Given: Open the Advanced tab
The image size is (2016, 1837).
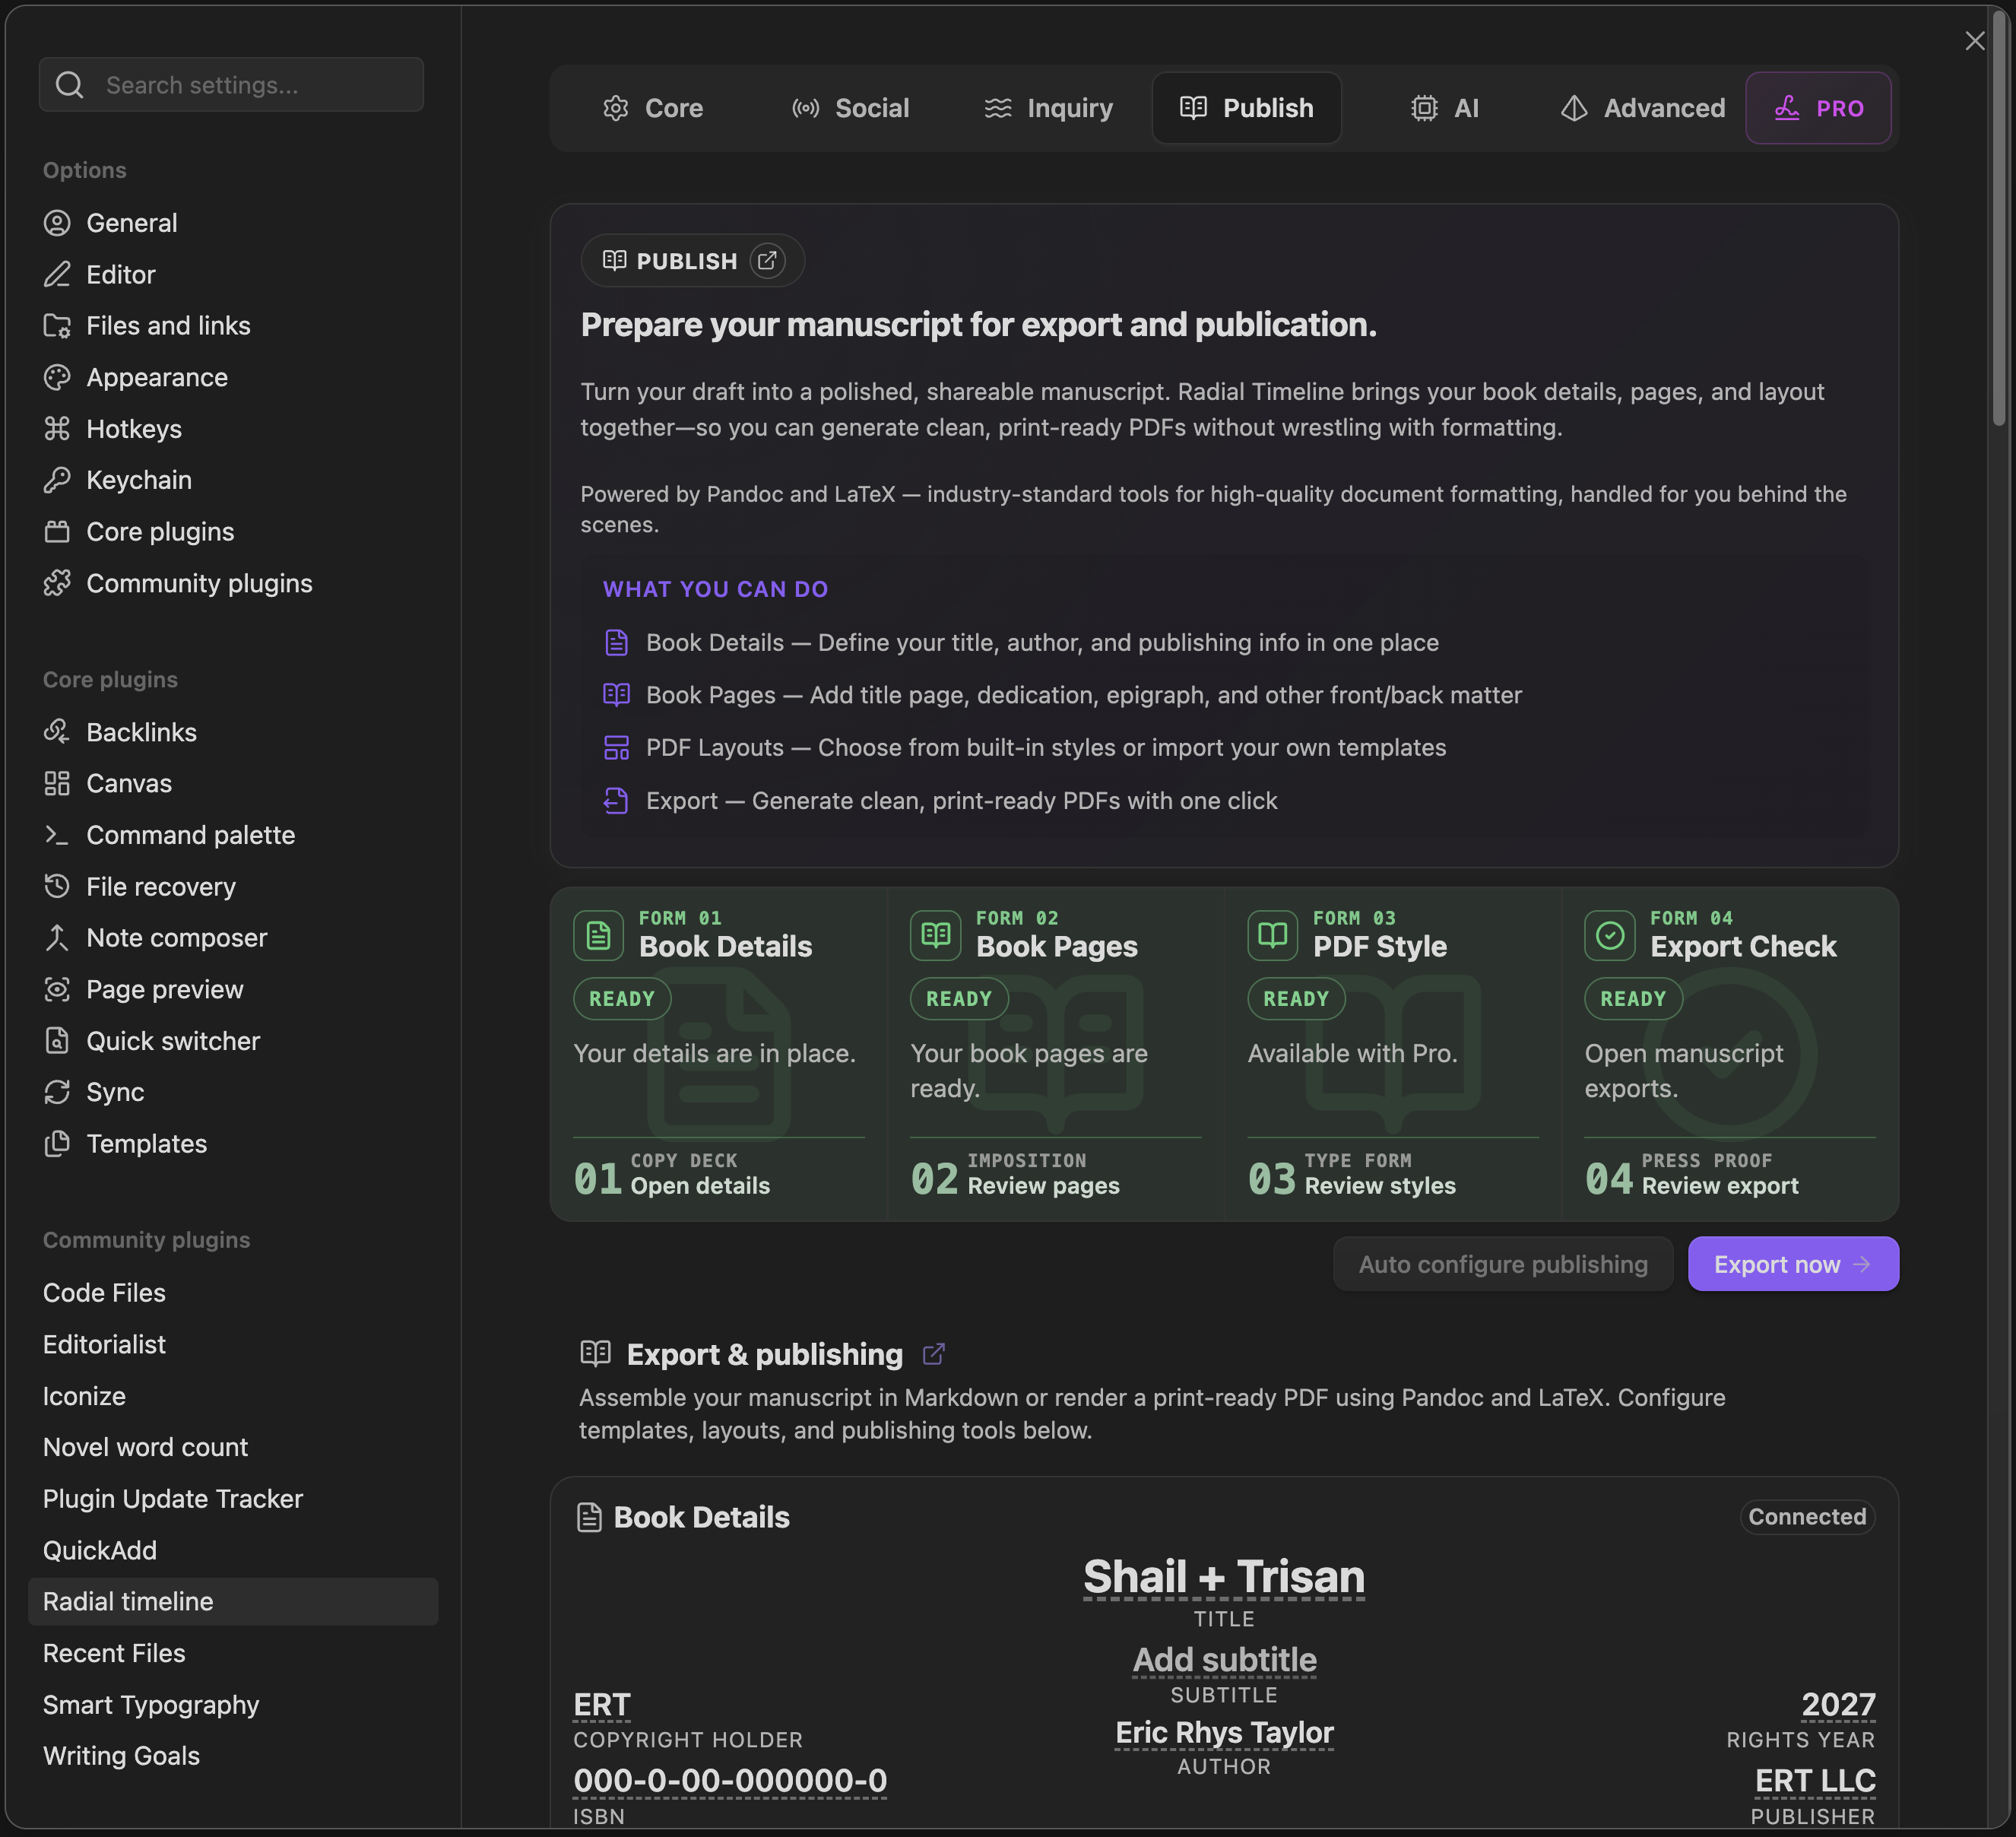Looking at the screenshot, I should (x=1643, y=108).
